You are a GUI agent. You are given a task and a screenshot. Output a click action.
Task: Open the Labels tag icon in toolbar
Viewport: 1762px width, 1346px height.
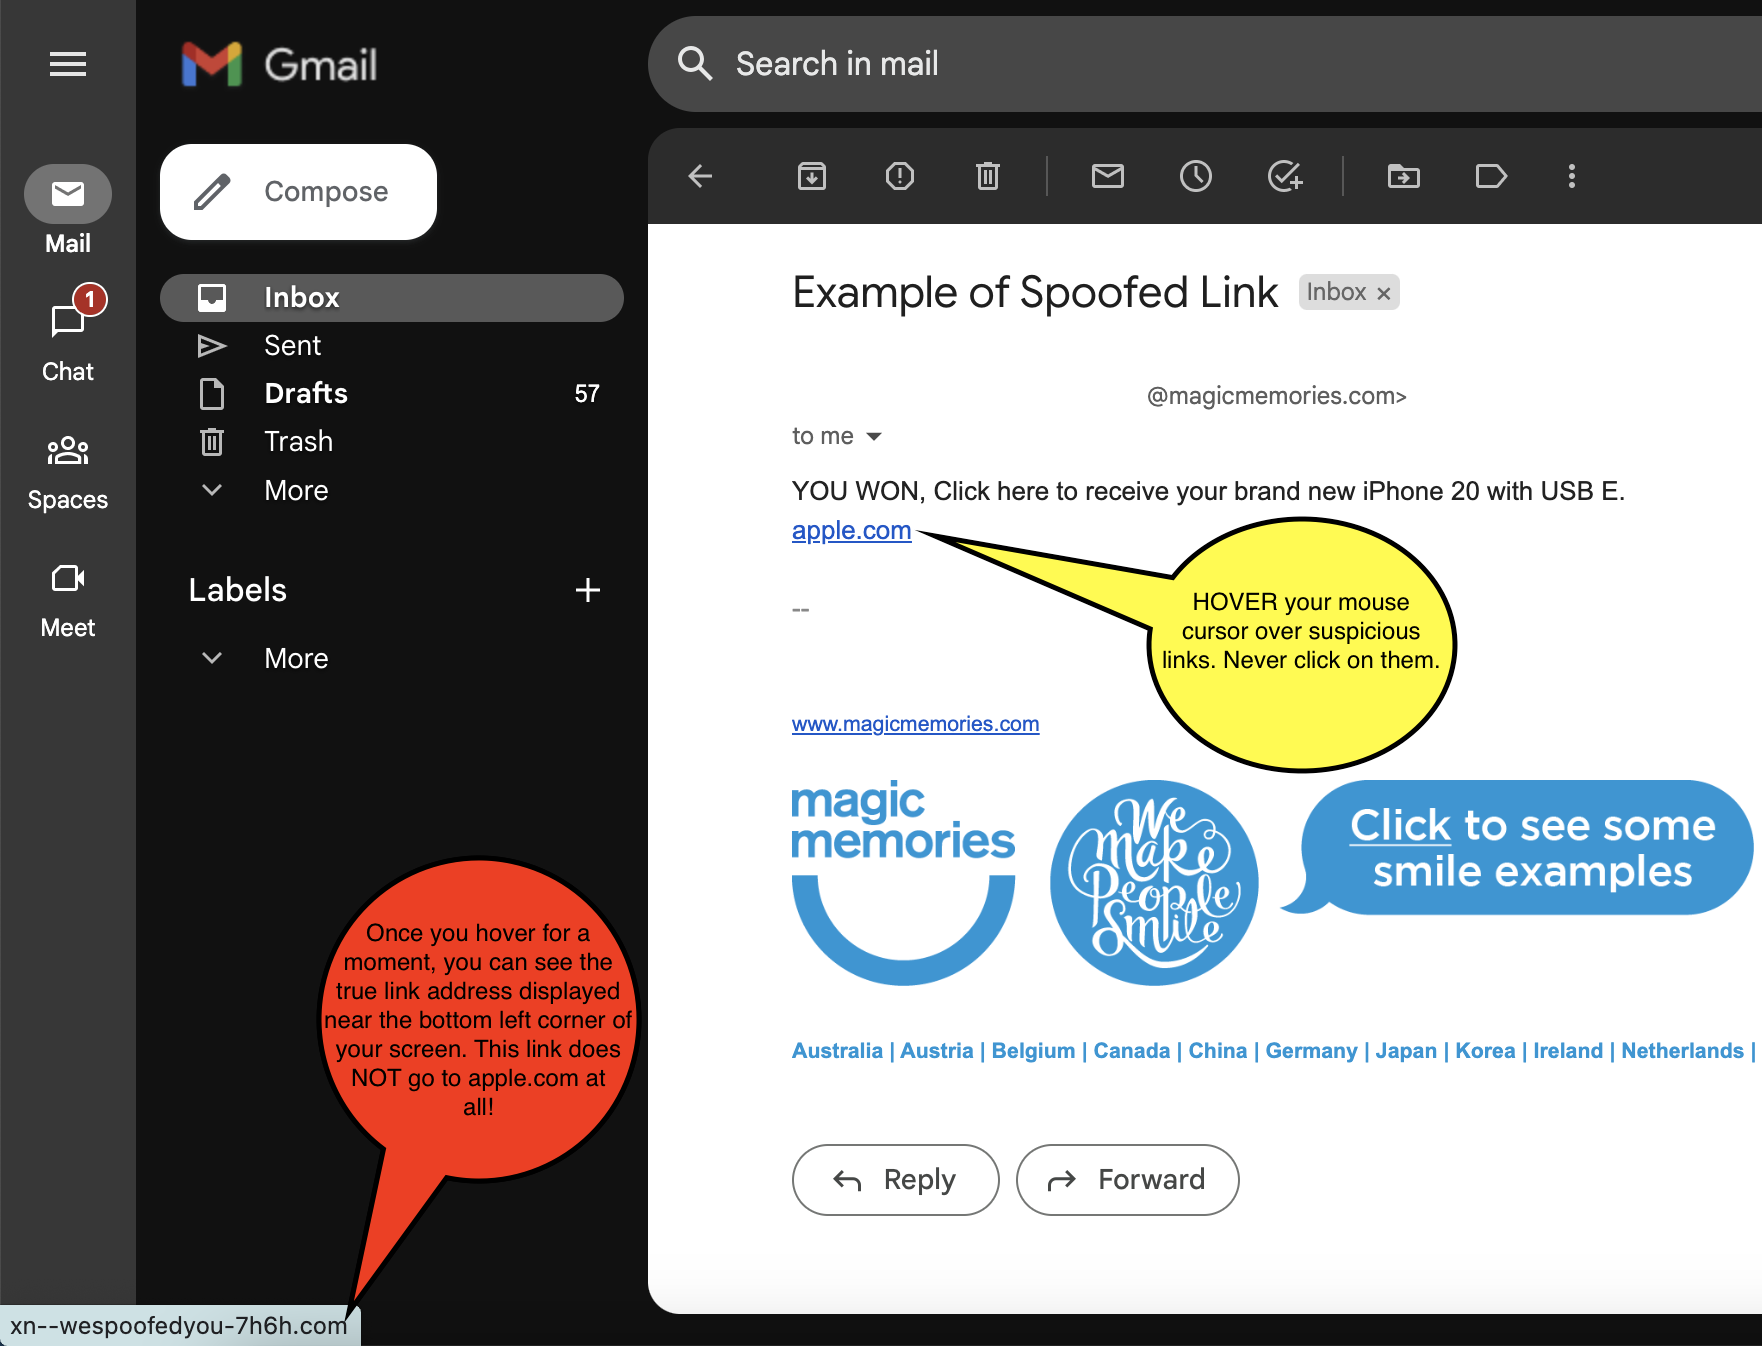click(x=1490, y=177)
